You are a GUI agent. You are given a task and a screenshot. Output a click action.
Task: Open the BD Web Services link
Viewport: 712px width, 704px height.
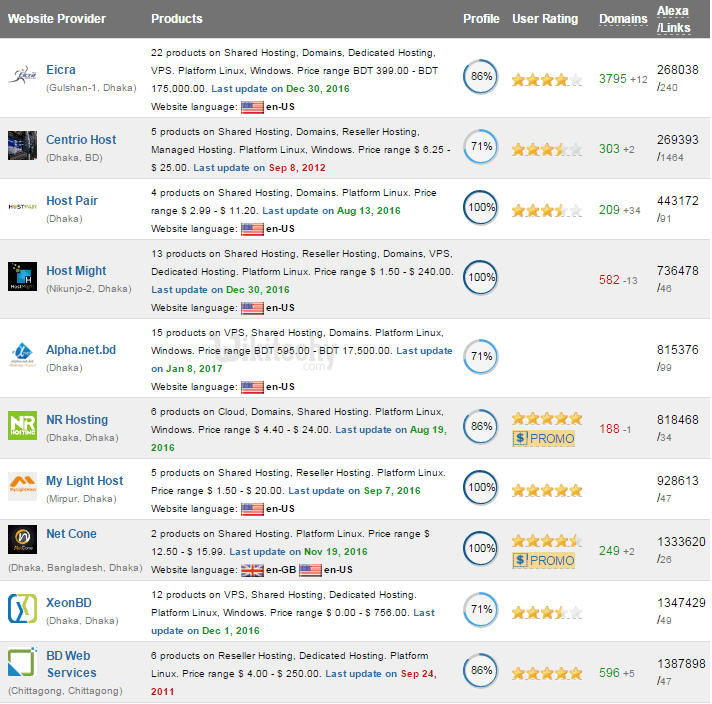coord(71,664)
